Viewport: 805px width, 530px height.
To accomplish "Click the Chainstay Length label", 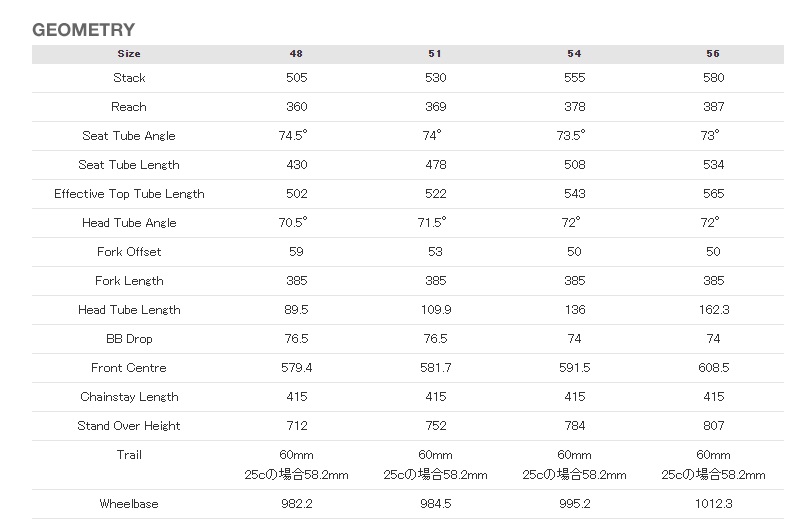I will tap(129, 397).
